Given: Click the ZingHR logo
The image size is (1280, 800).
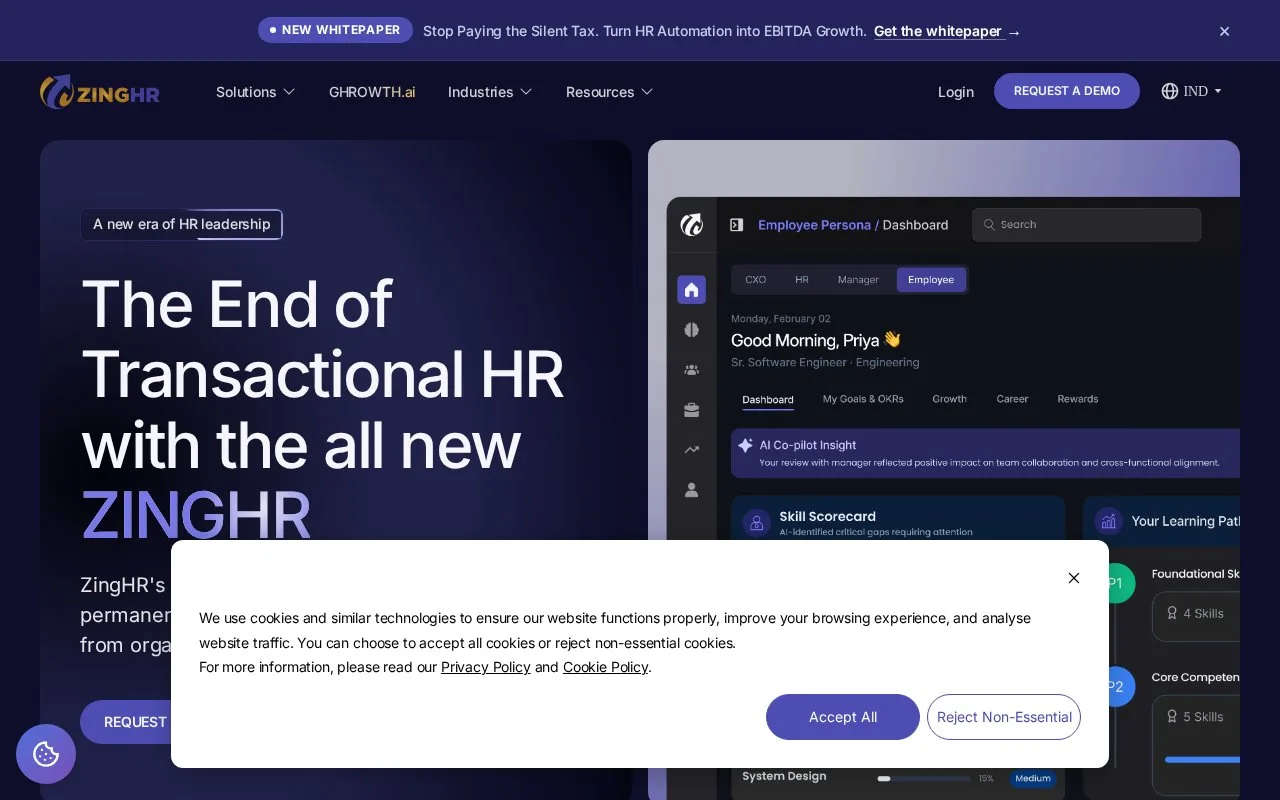Looking at the screenshot, I should pos(100,92).
